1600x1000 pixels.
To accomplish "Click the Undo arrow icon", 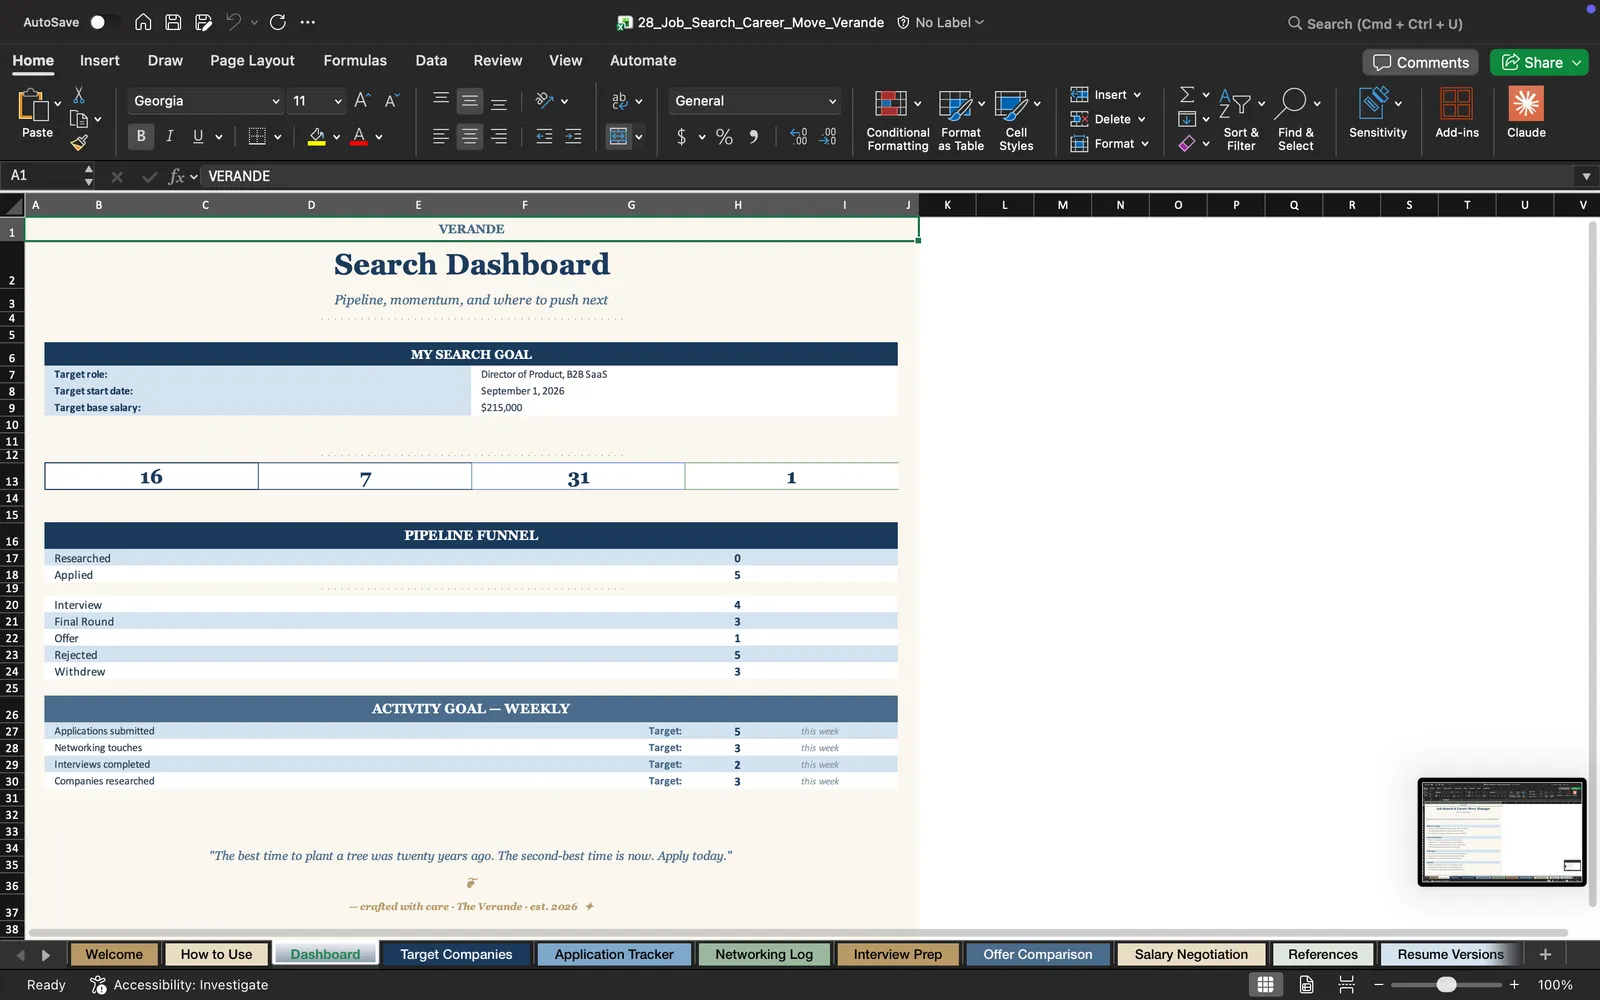I will point(233,22).
